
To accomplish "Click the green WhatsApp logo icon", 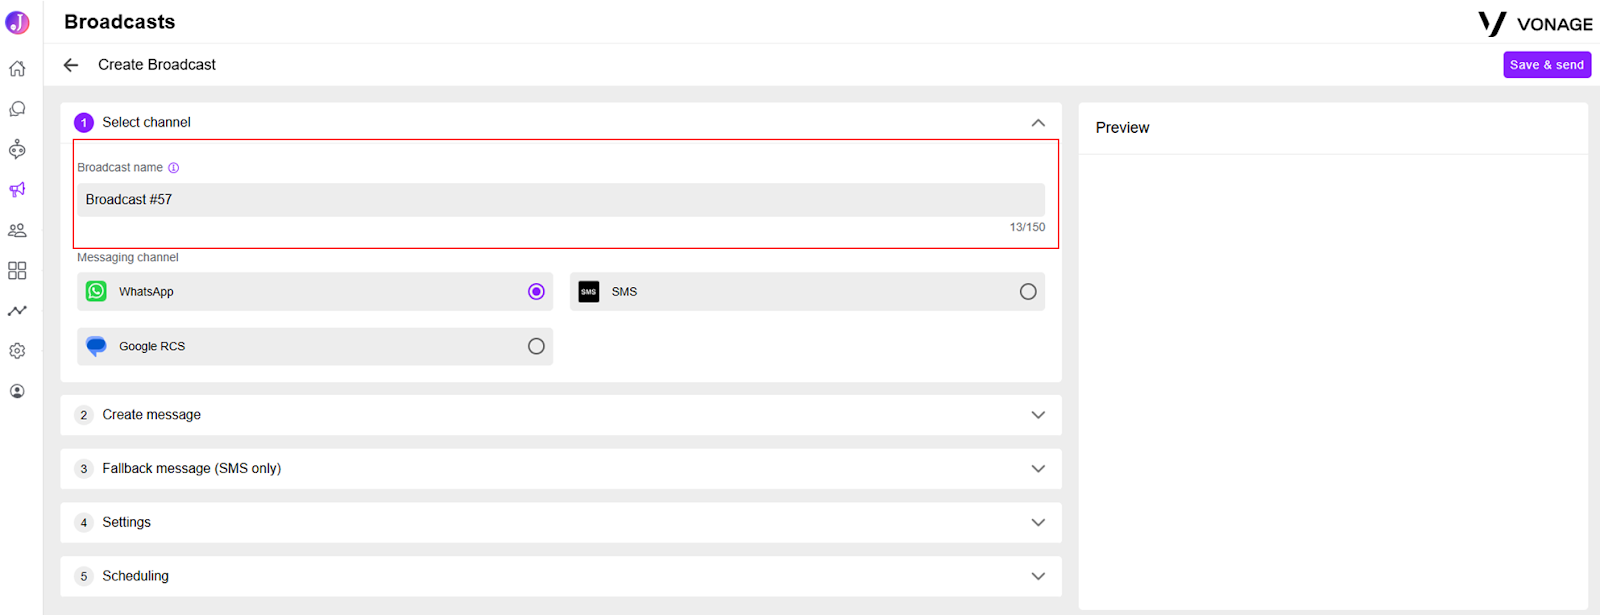I will (96, 291).
